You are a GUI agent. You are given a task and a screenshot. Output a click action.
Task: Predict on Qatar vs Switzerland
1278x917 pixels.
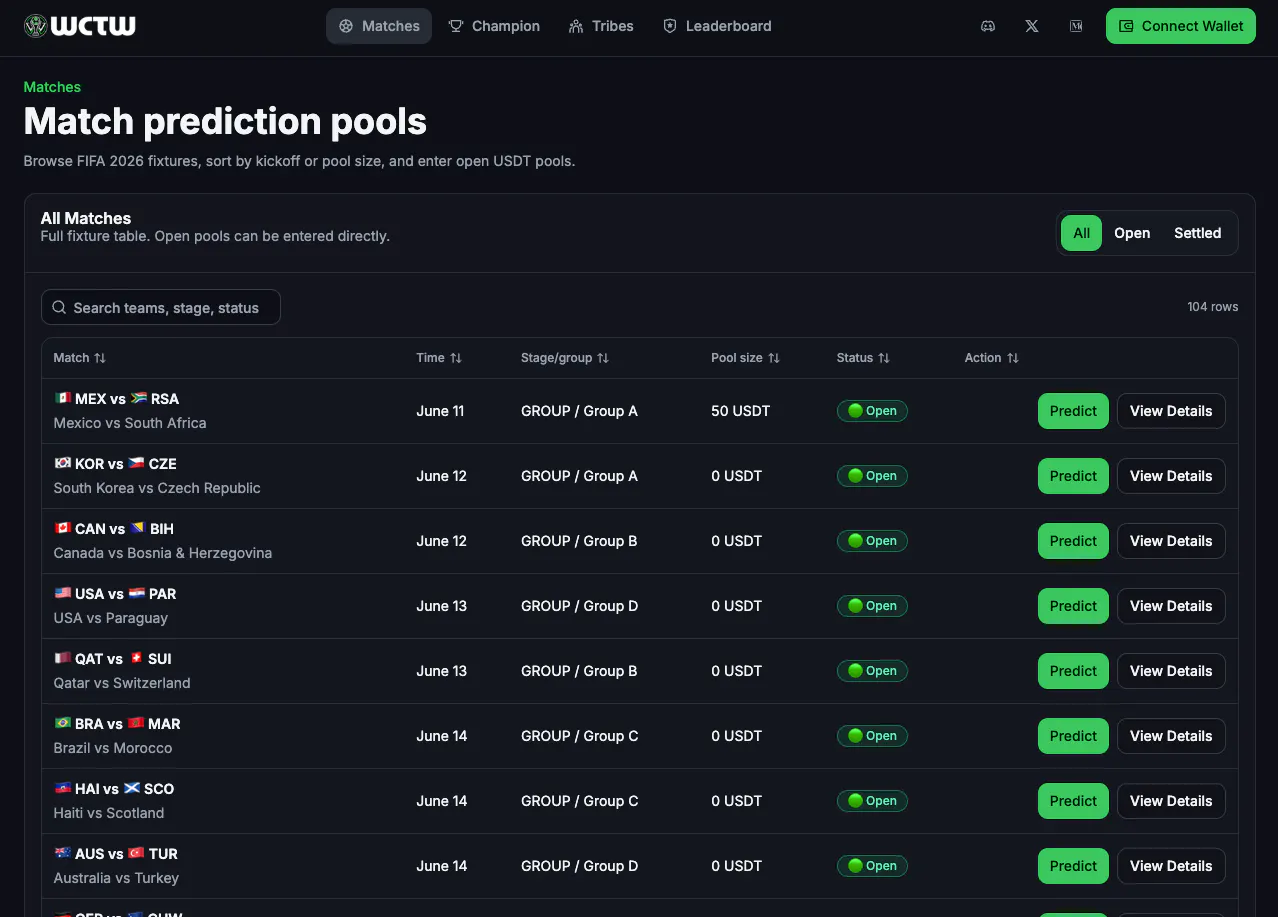tap(1073, 671)
